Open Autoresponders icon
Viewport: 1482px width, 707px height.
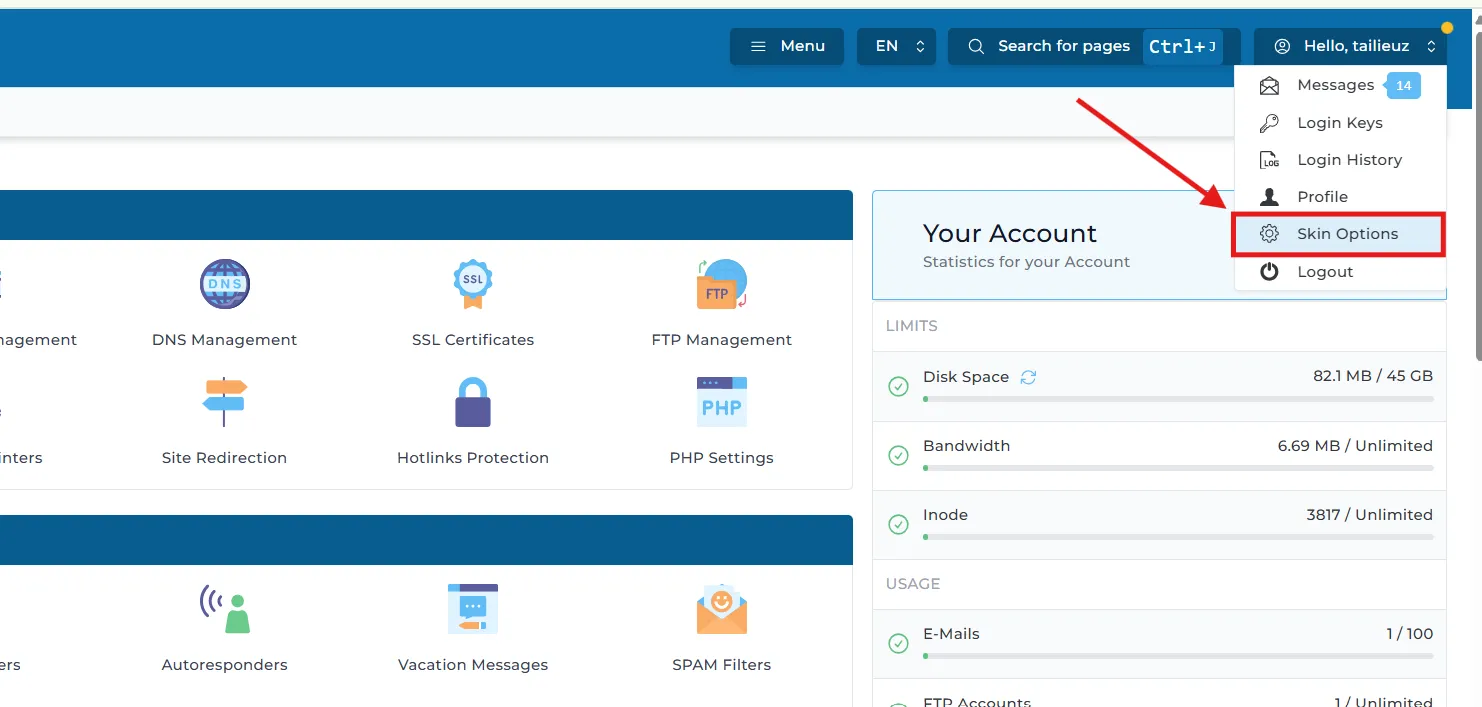pyautogui.click(x=224, y=609)
